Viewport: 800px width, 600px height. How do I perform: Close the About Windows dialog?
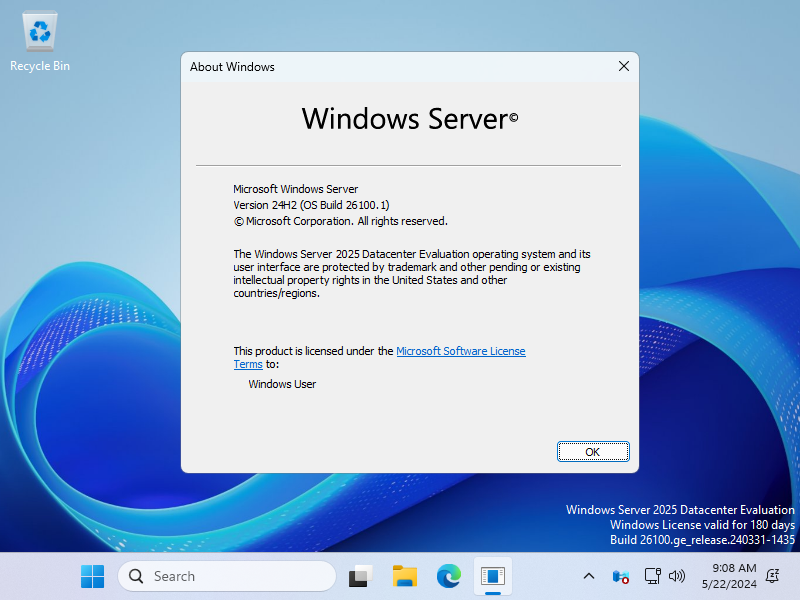[624, 67]
